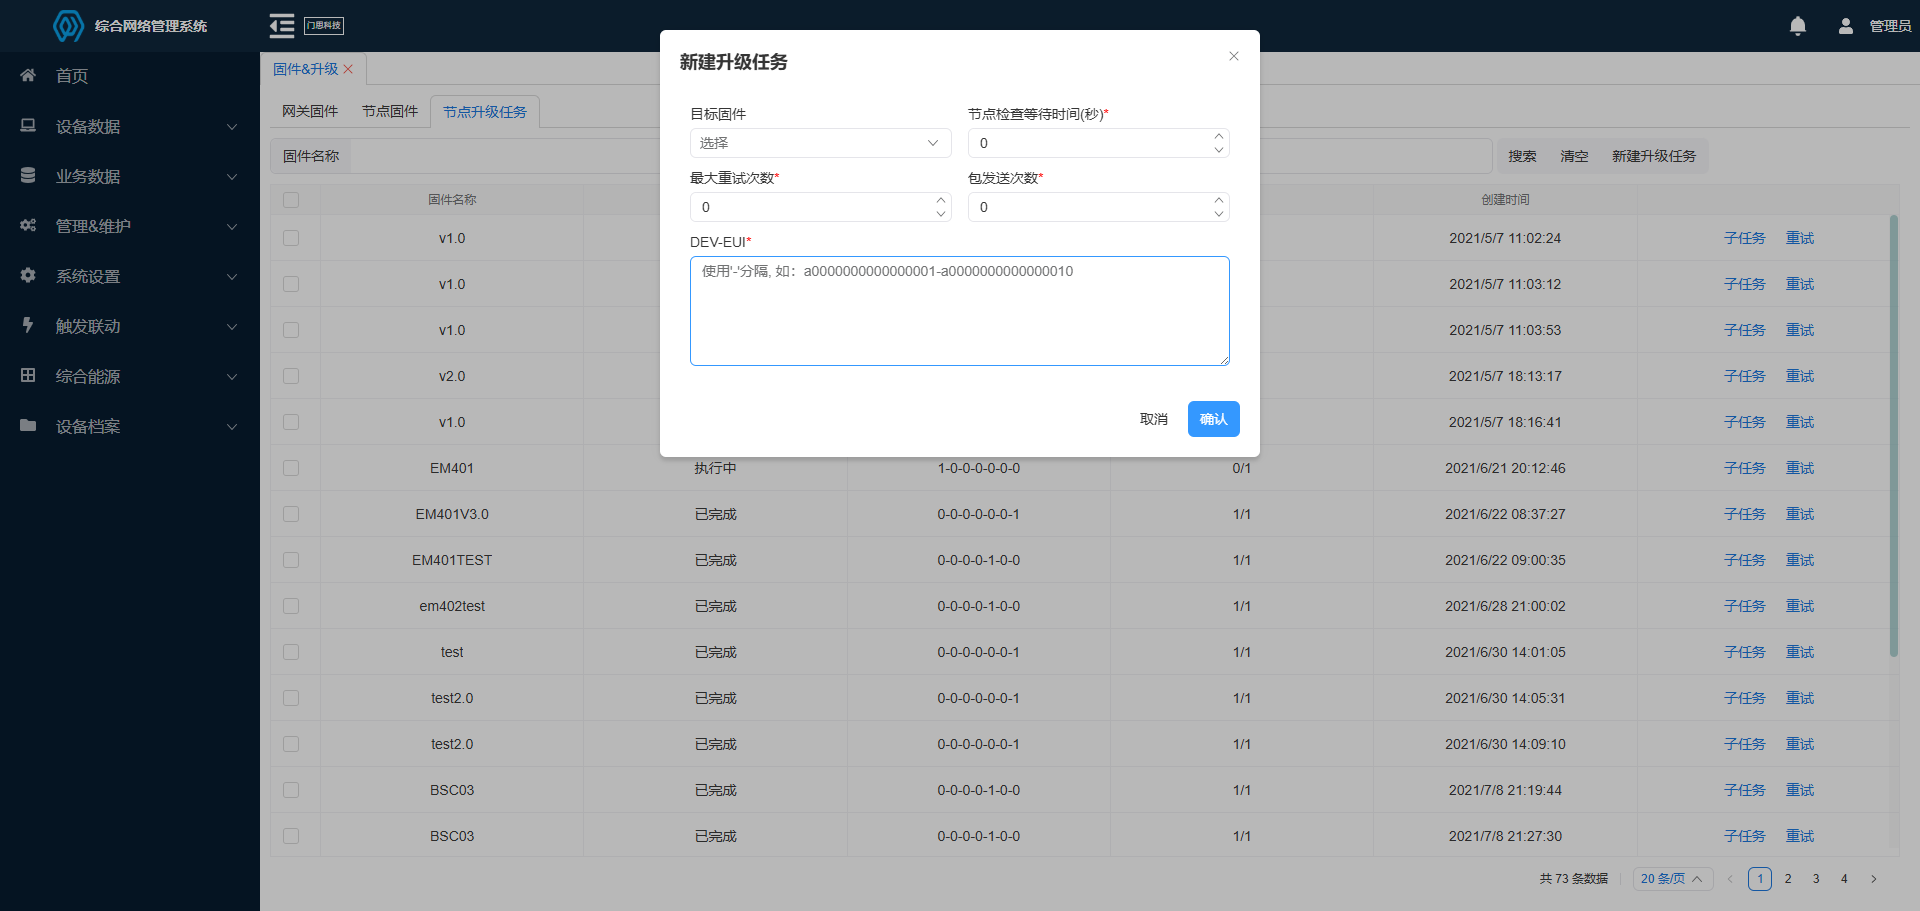The height and width of the screenshot is (911, 1920).
Task: Go to page 4 in pagination
Action: pos(1844,879)
